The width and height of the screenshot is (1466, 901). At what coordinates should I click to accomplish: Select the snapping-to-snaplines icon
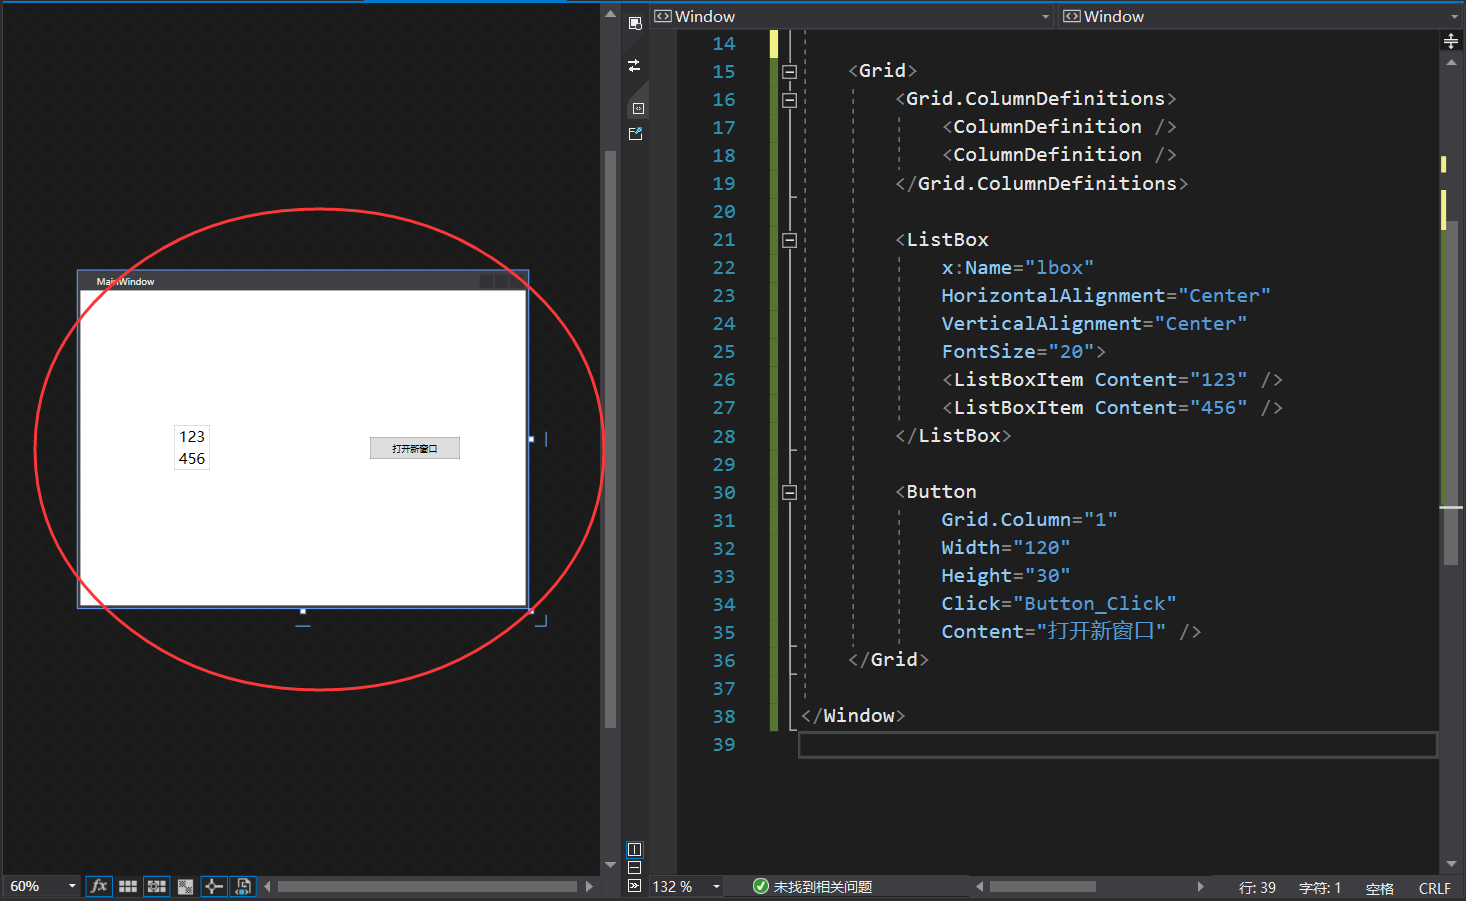pos(214,886)
